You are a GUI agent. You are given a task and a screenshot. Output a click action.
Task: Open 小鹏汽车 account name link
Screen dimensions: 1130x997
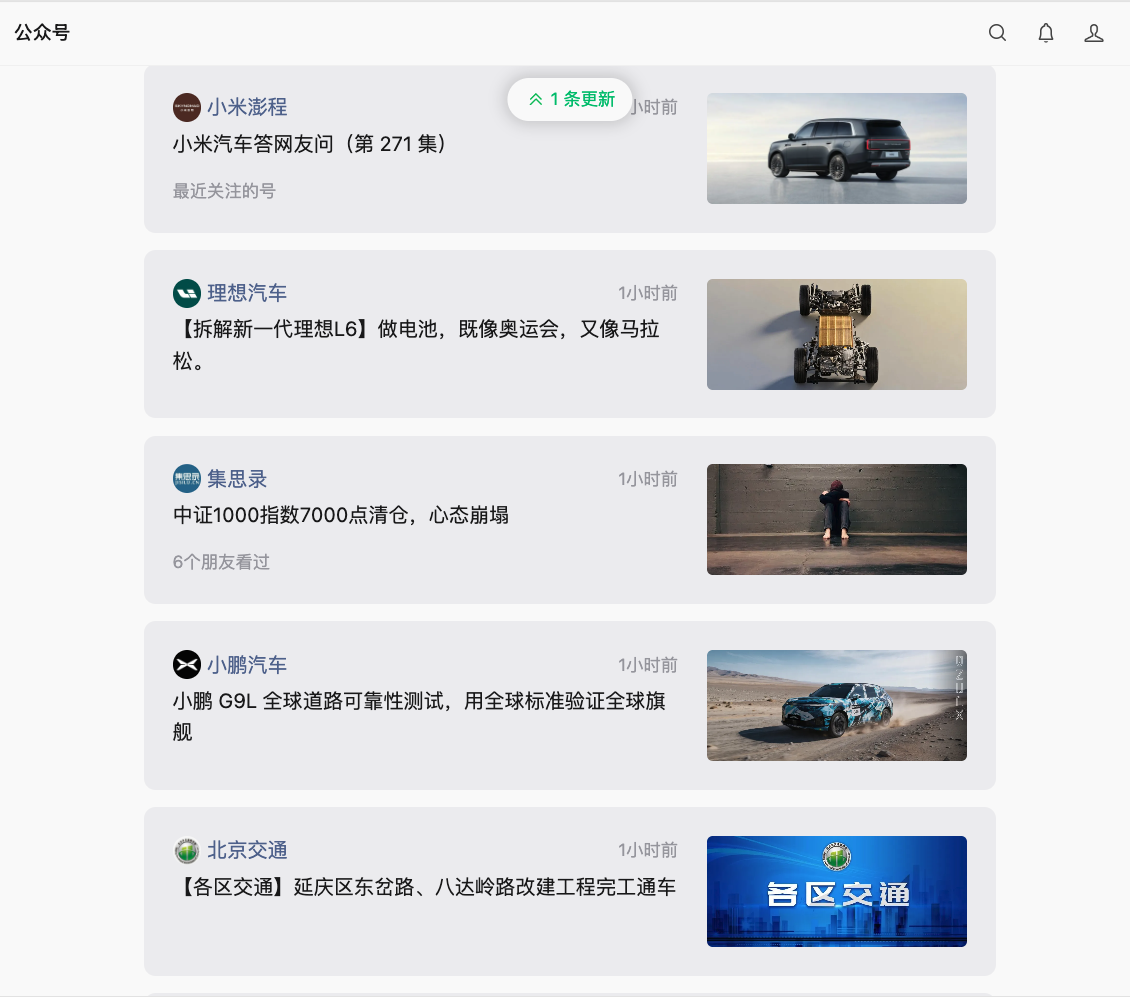click(247, 665)
